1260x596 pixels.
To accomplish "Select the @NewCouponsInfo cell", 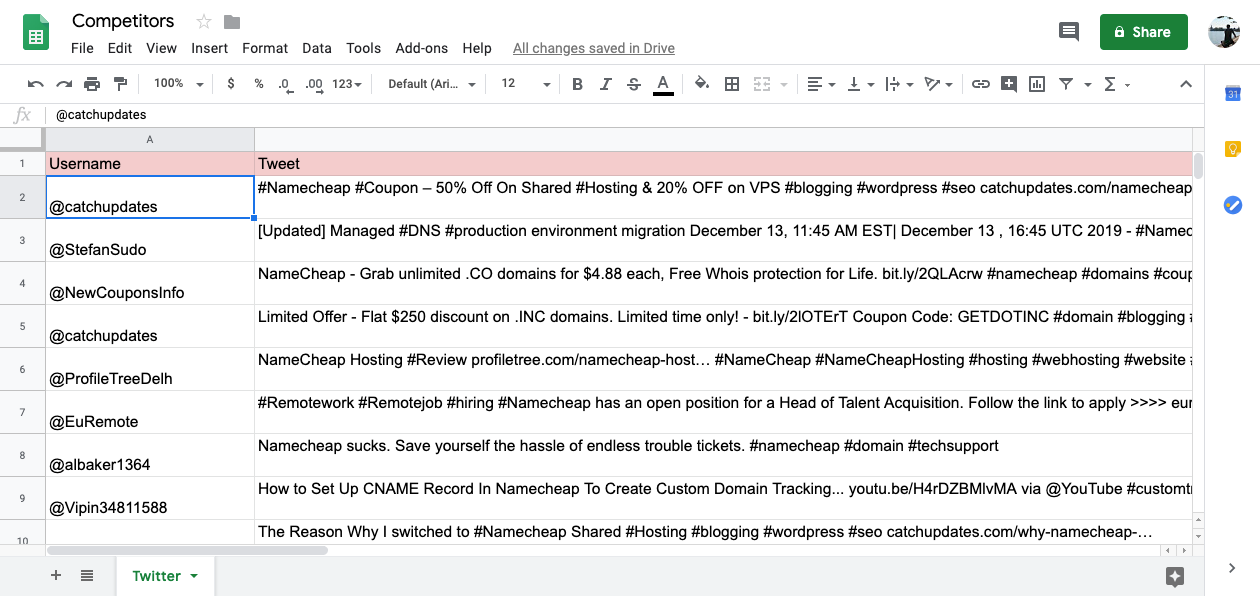I will [x=150, y=283].
